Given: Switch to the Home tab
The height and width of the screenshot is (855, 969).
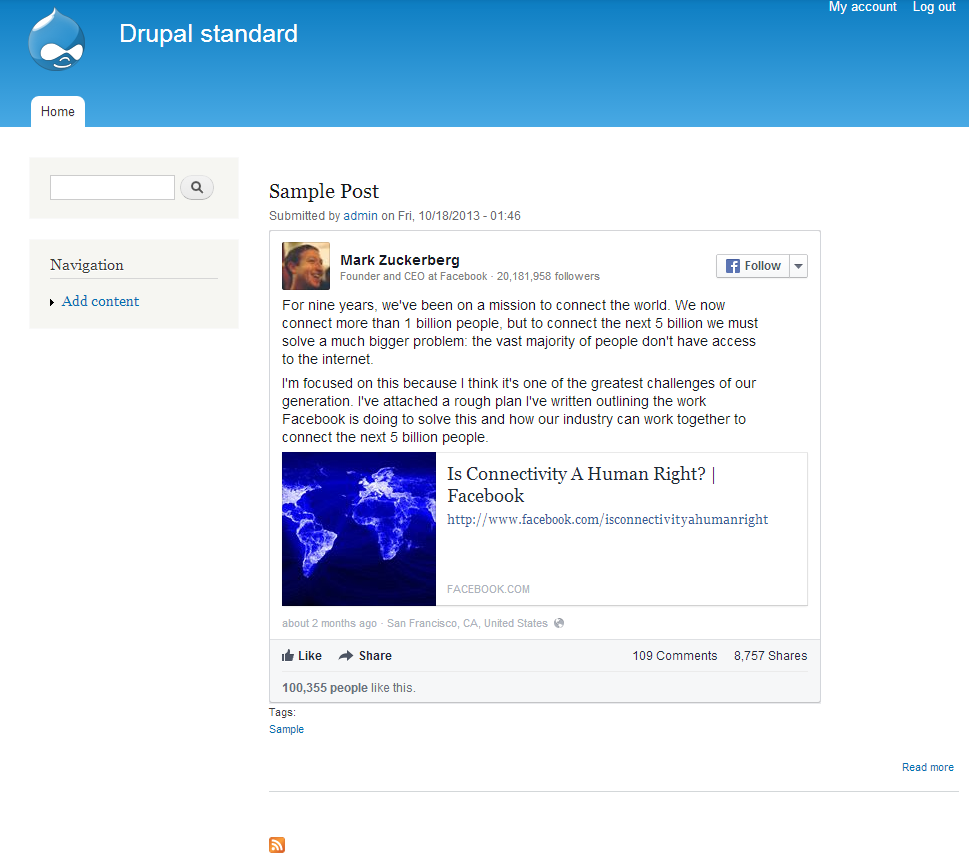Looking at the screenshot, I should (57, 111).
